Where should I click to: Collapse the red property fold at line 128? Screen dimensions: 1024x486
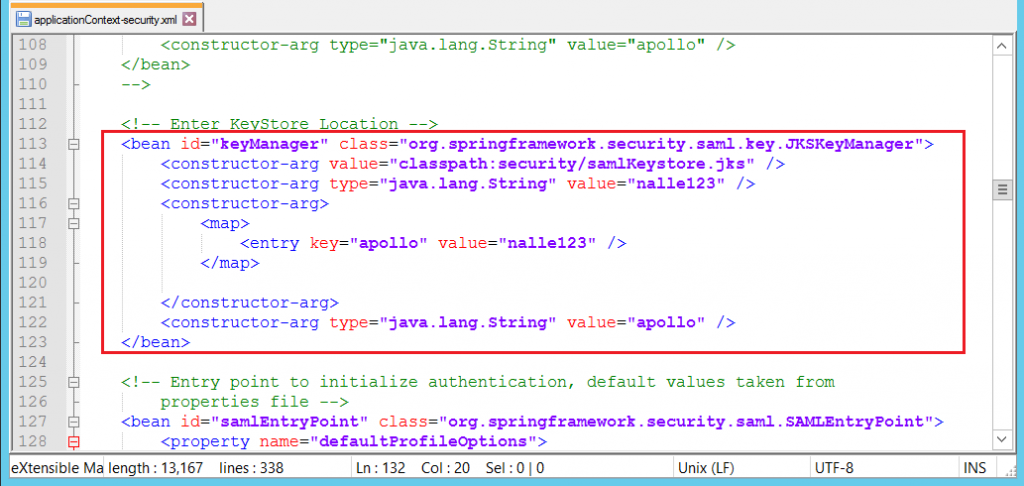click(x=74, y=442)
